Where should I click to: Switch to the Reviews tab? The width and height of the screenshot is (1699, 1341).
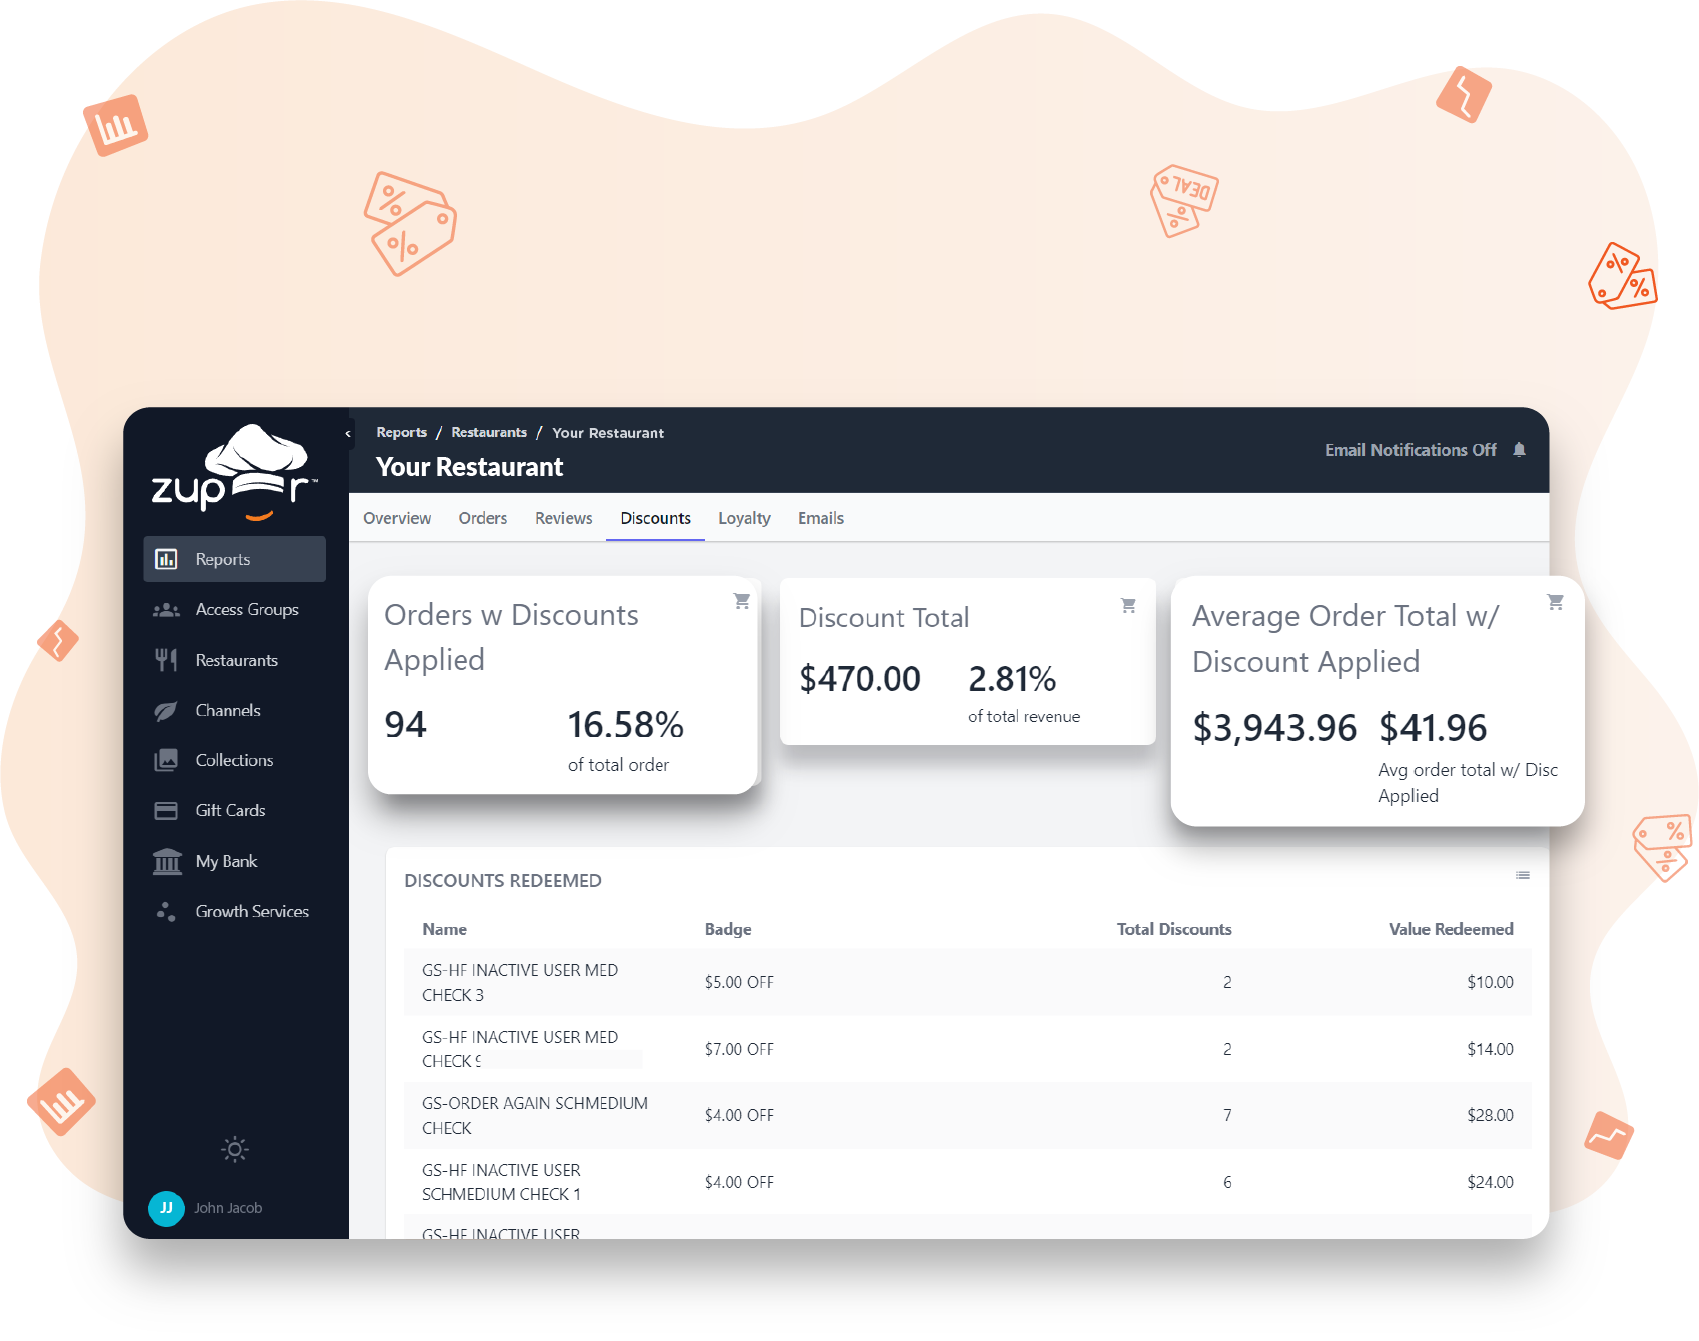pos(563,518)
